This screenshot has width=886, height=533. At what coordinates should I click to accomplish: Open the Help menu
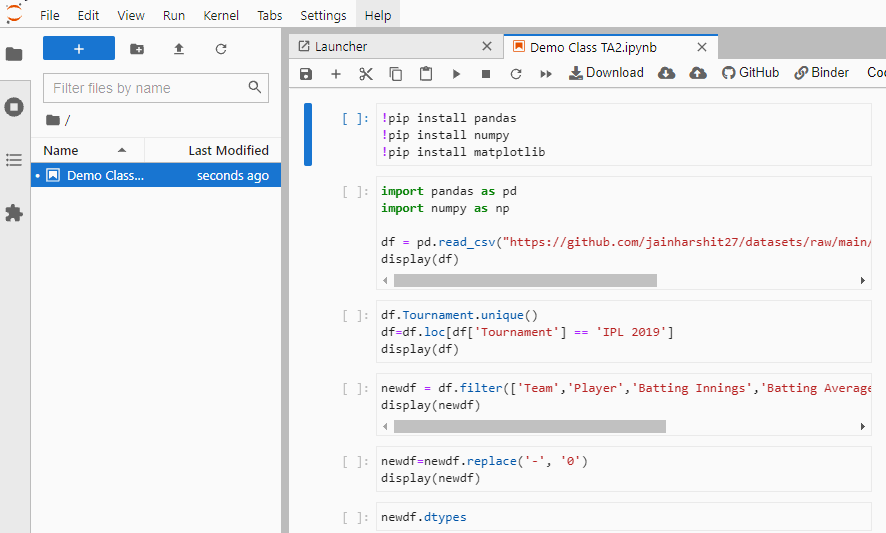click(x=378, y=15)
